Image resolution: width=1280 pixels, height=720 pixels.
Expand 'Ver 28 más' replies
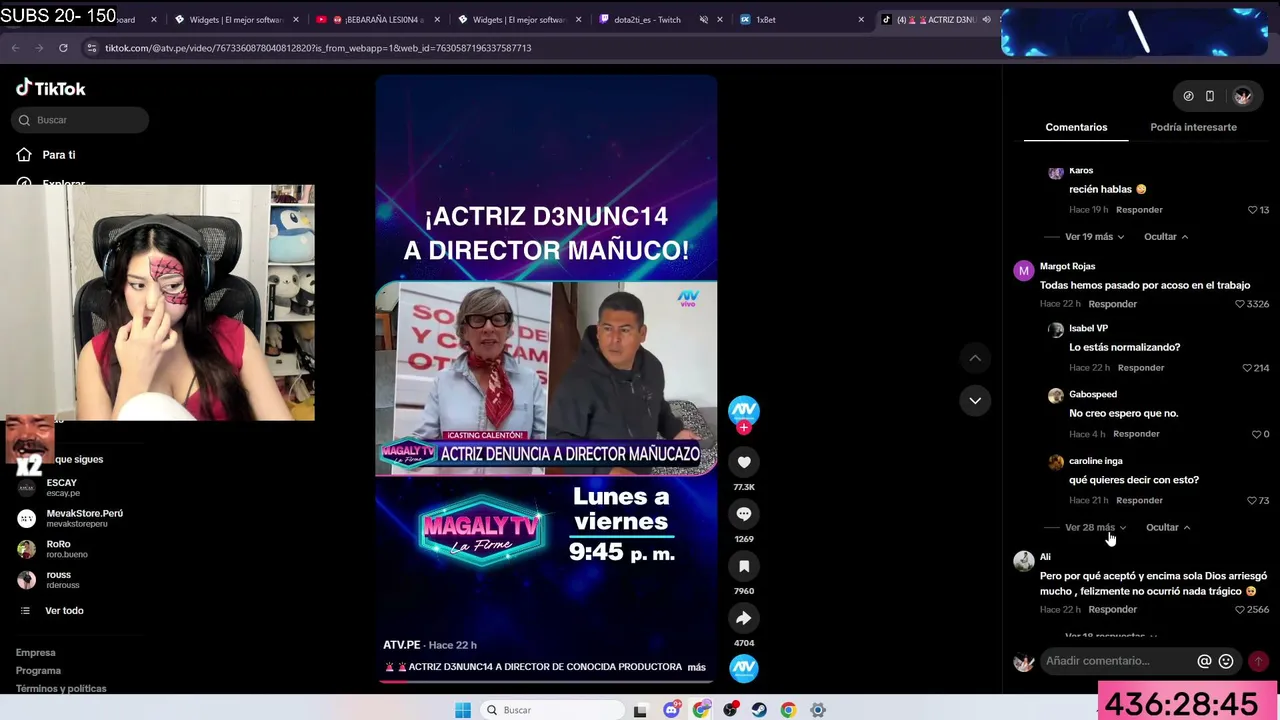click(1095, 528)
